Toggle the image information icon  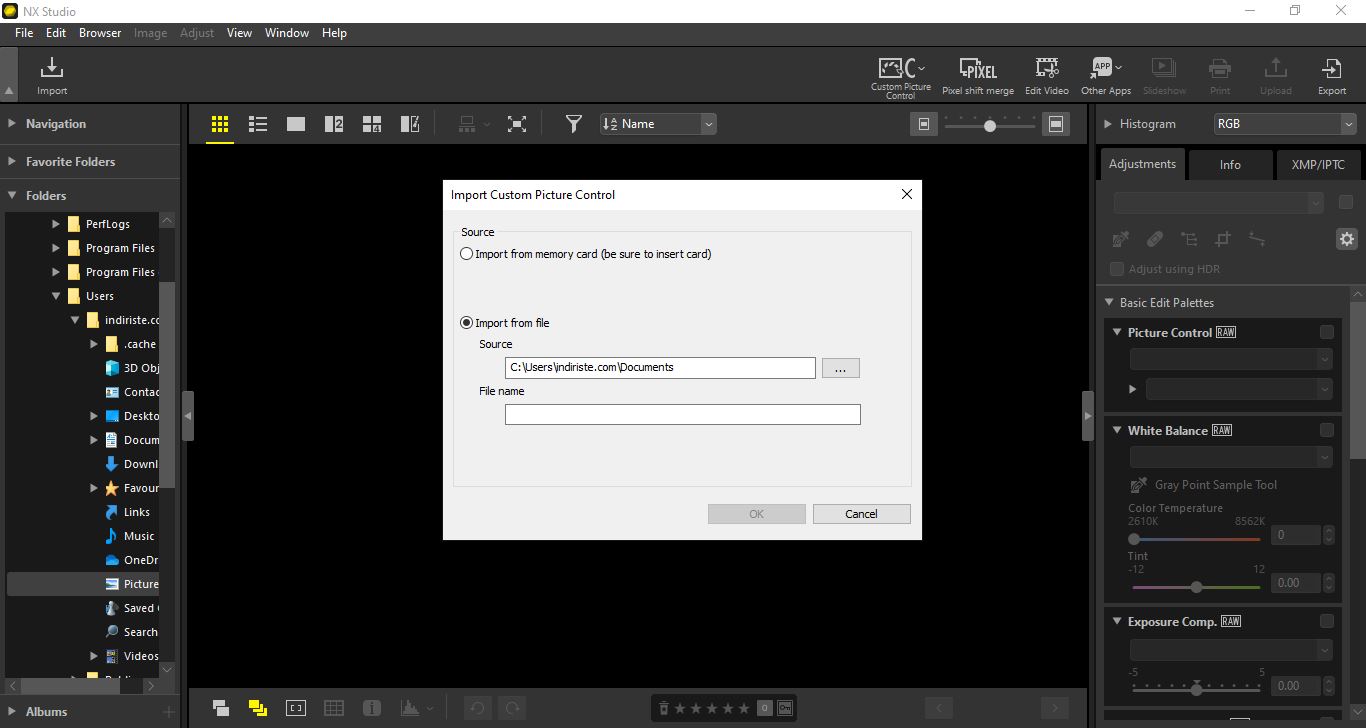[372, 708]
